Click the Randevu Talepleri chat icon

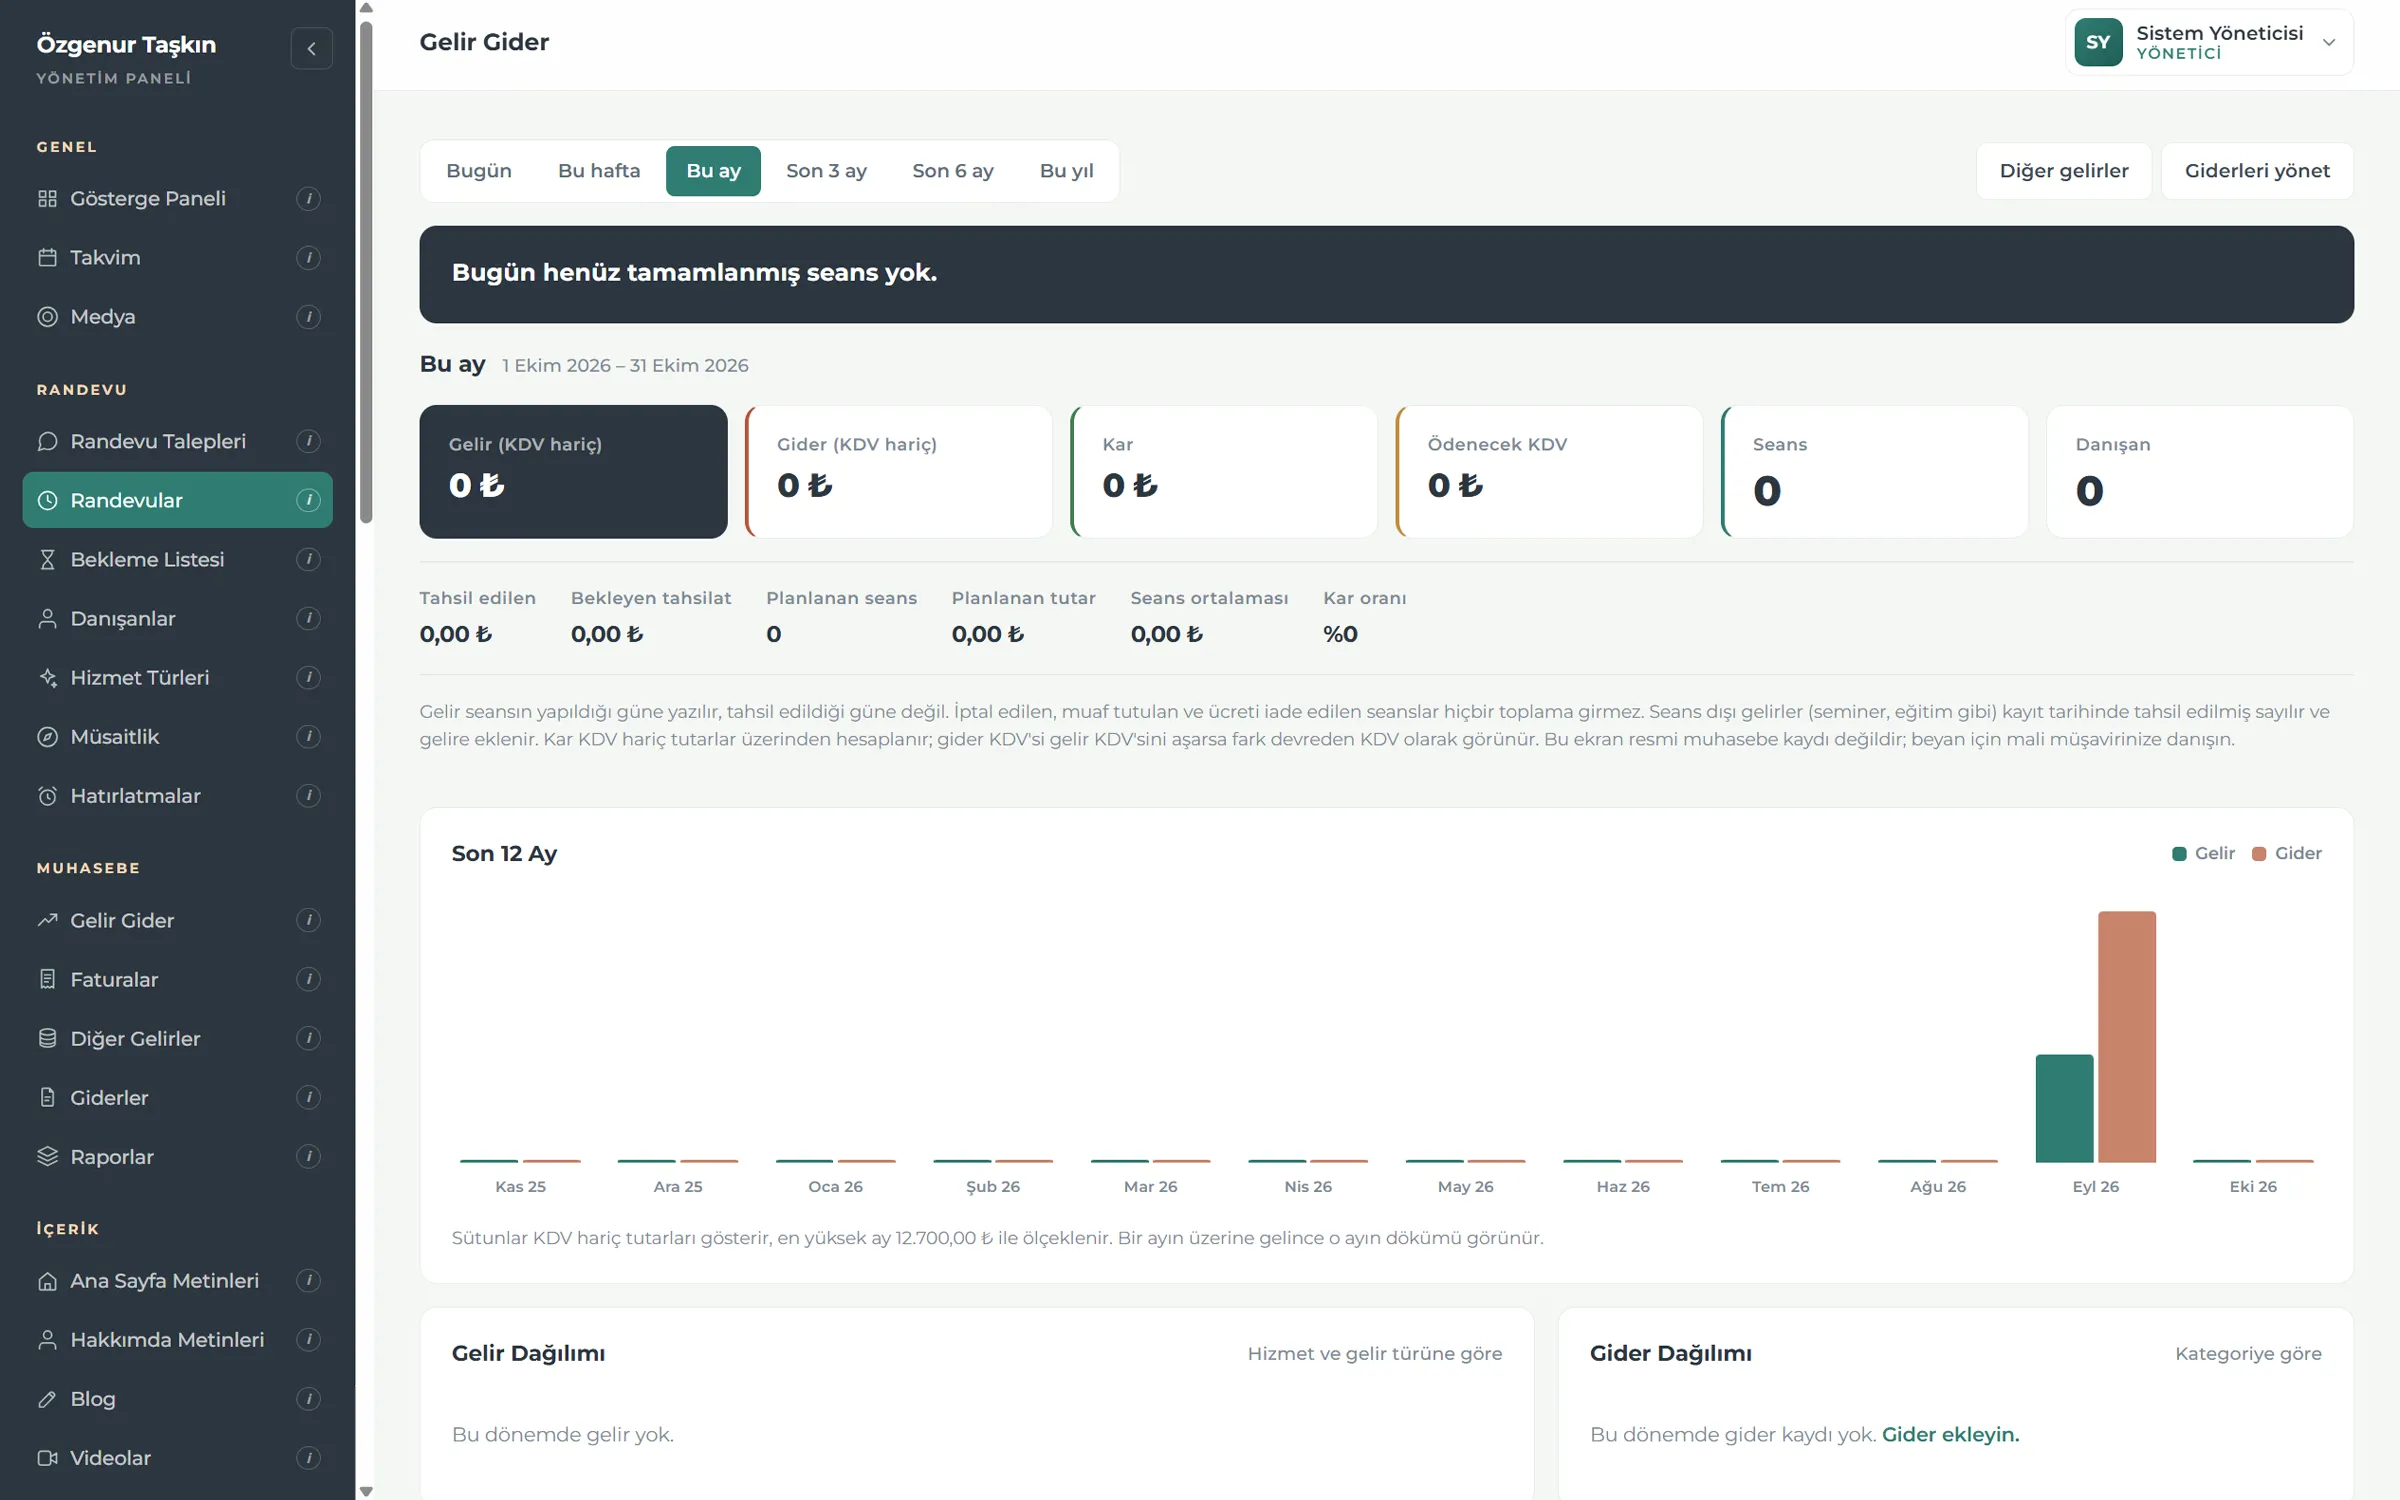pos(47,441)
